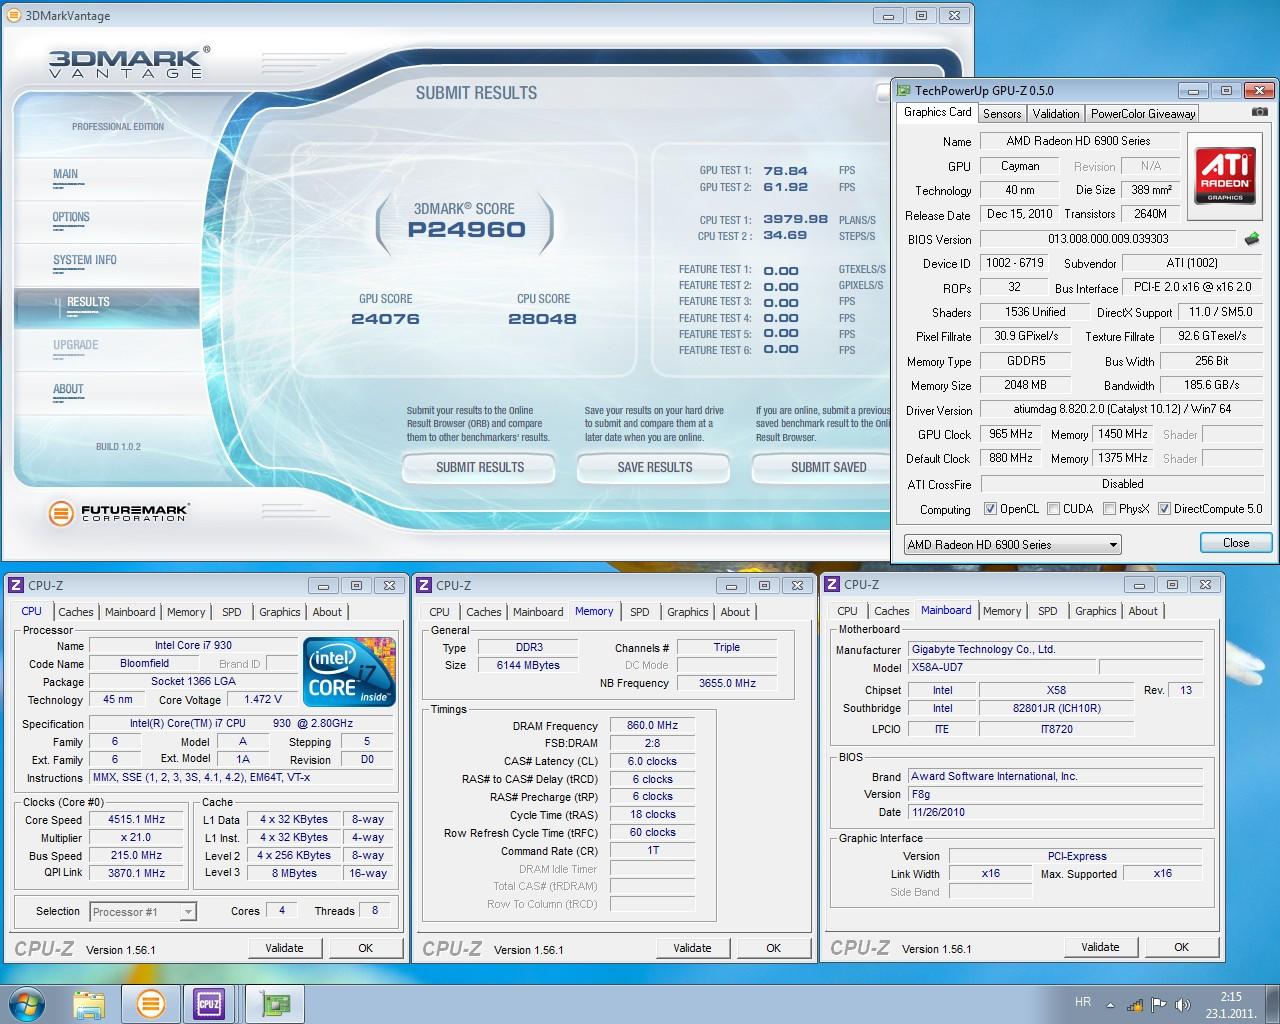1280x1024 pixels.
Task: Open Graphics tab in right CPU-Z window
Action: (1095, 611)
